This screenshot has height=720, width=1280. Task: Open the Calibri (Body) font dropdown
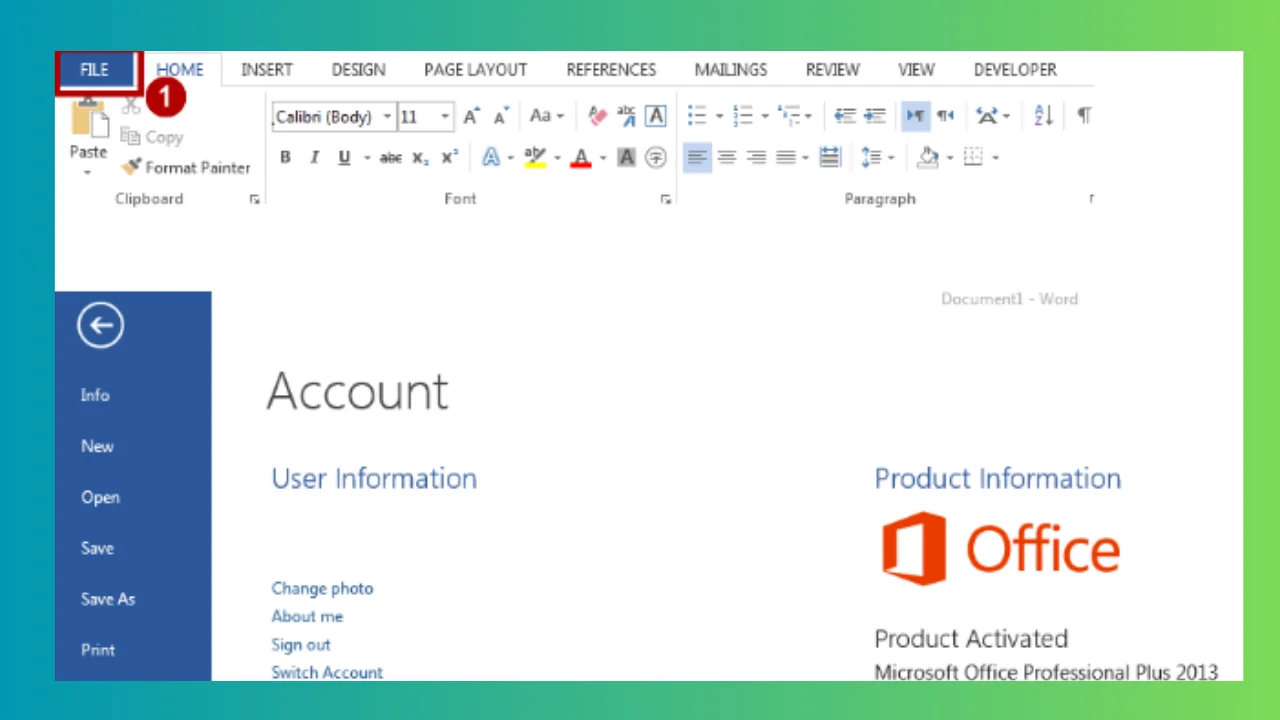pos(387,117)
